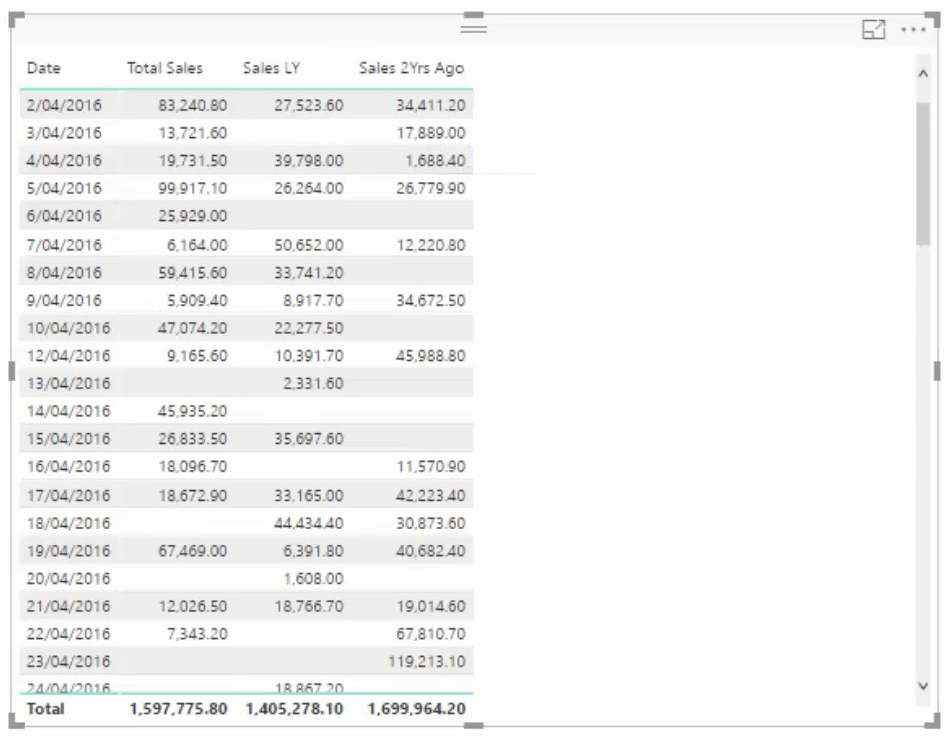Select Sales LY value 33,741.20
Screen dimensions: 948x742
[x=309, y=273]
